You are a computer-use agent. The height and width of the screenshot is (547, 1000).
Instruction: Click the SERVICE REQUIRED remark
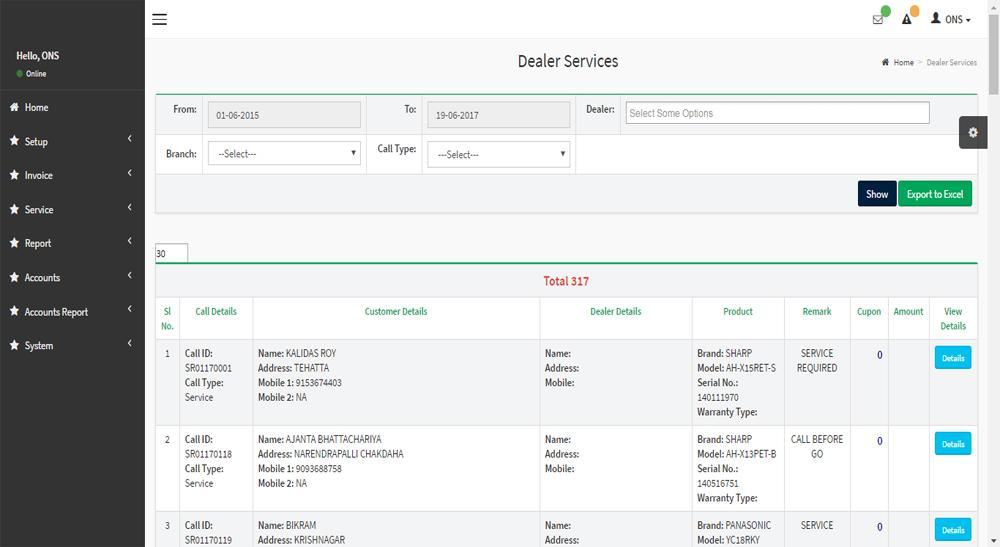[817, 360]
